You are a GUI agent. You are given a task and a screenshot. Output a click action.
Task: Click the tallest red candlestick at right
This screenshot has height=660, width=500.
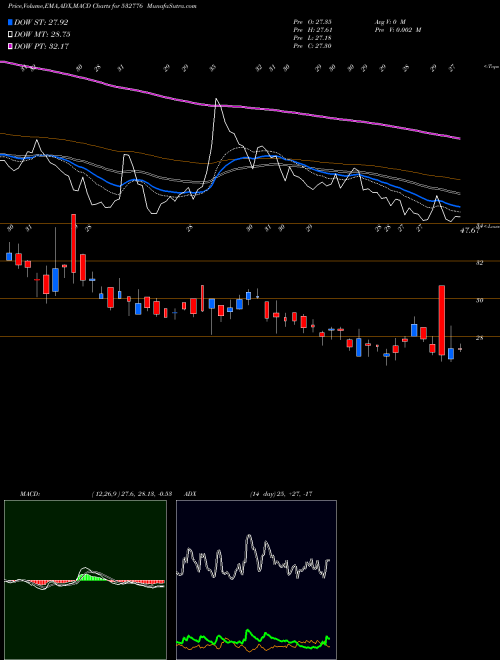tap(441, 320)
